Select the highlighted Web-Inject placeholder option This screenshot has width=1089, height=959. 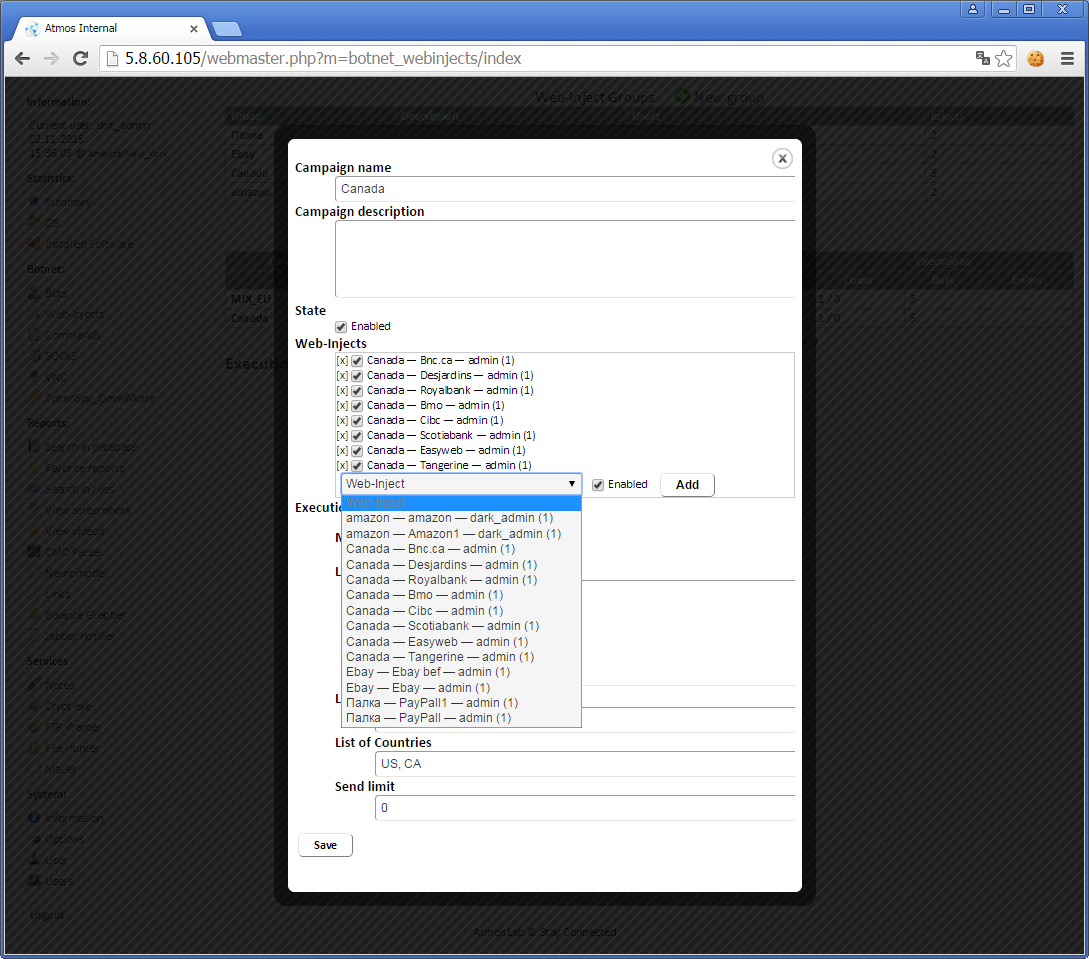coord(461,503)
